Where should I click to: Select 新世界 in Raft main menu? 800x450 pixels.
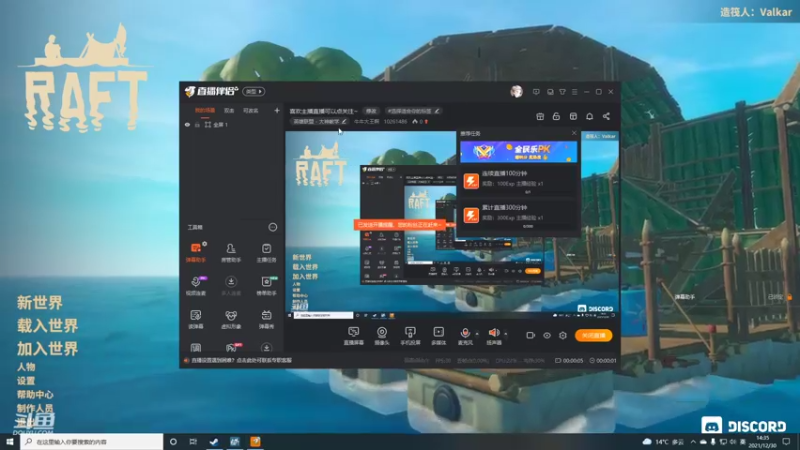point(40,303)
